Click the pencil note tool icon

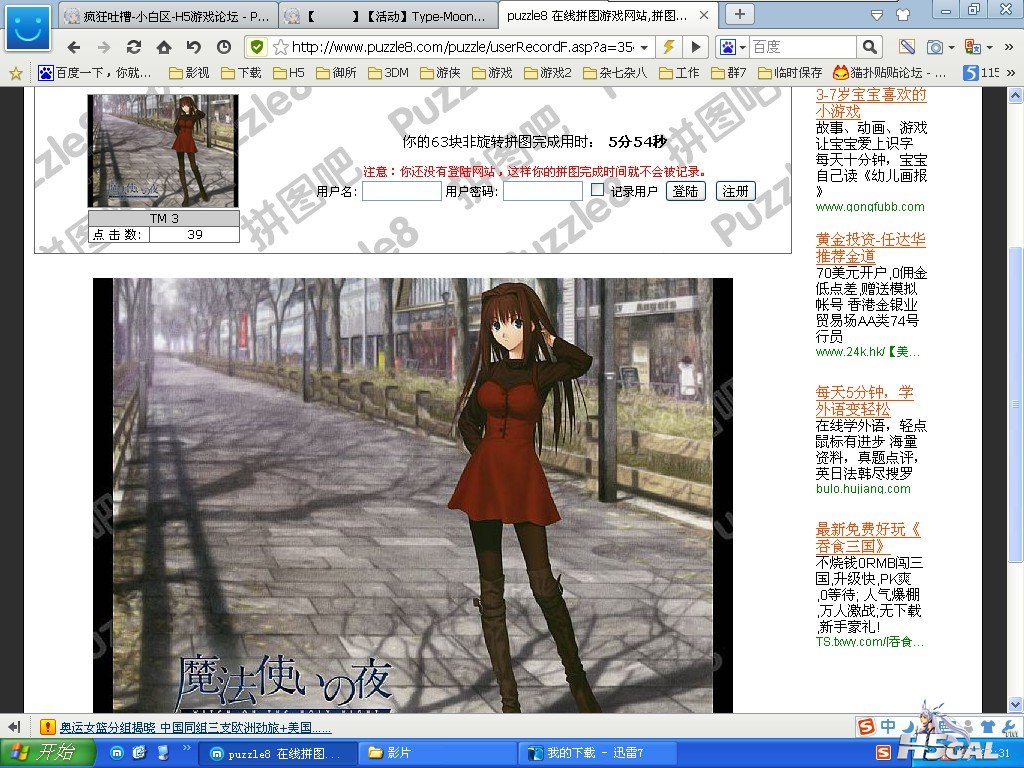coord(906,47)
